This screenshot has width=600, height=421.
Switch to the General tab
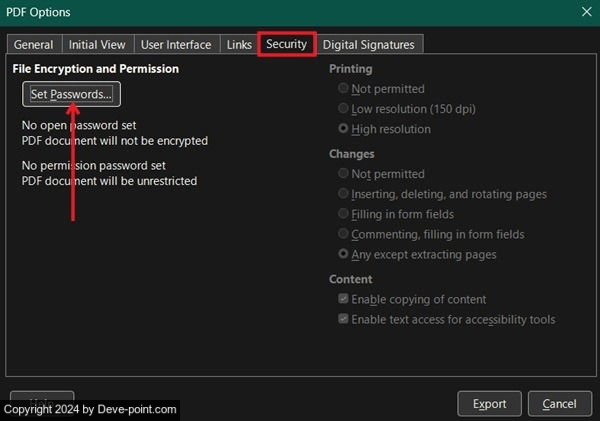[34, 45]
